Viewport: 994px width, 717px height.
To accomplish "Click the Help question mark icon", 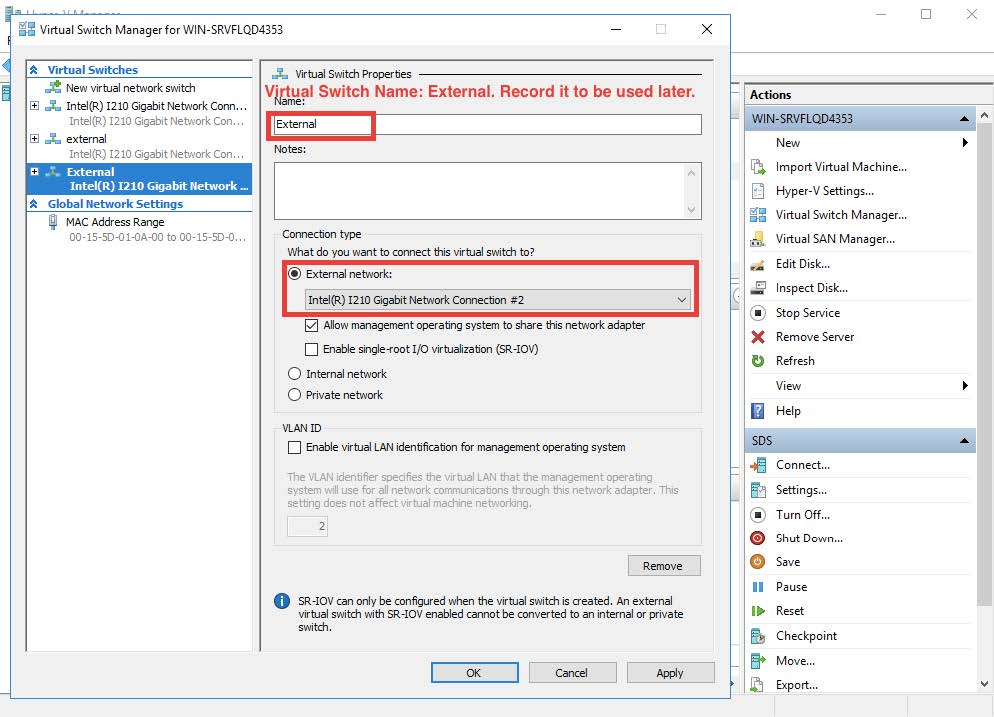I will pos(758,411).
